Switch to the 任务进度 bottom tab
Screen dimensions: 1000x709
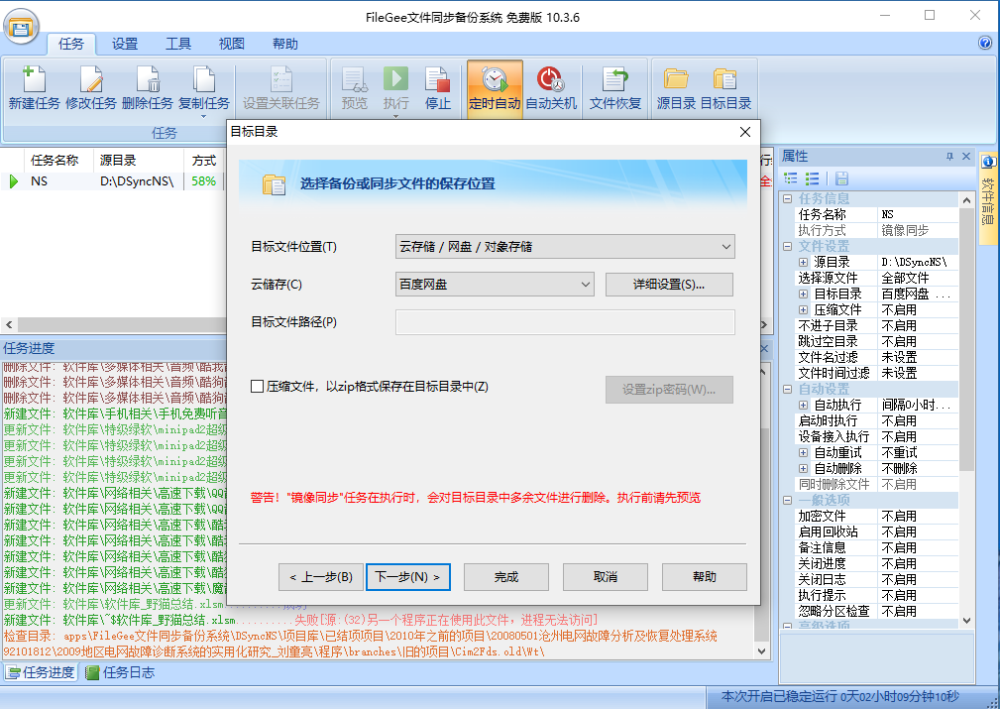coord(41,672)
